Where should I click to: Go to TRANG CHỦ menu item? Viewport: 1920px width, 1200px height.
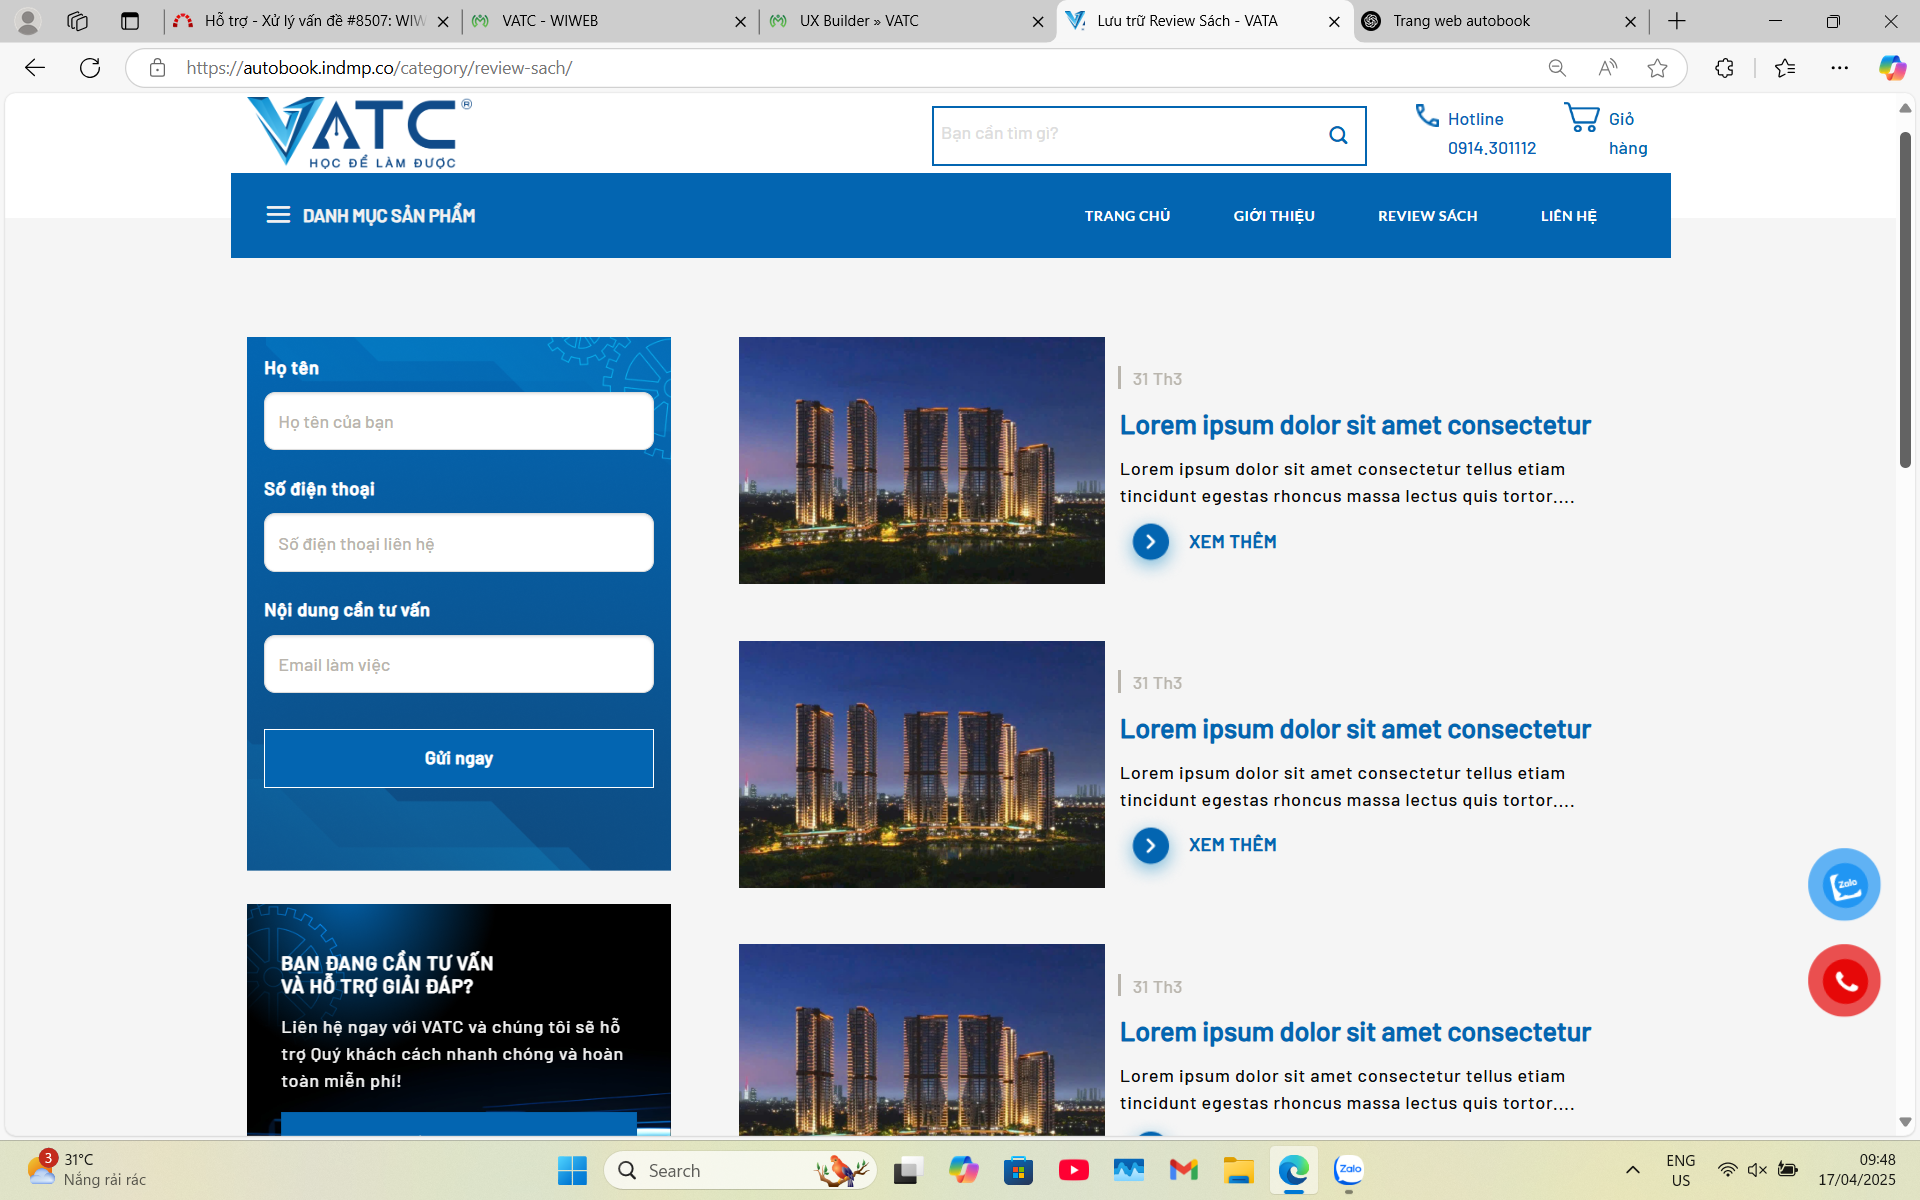tap(1127, 216)
